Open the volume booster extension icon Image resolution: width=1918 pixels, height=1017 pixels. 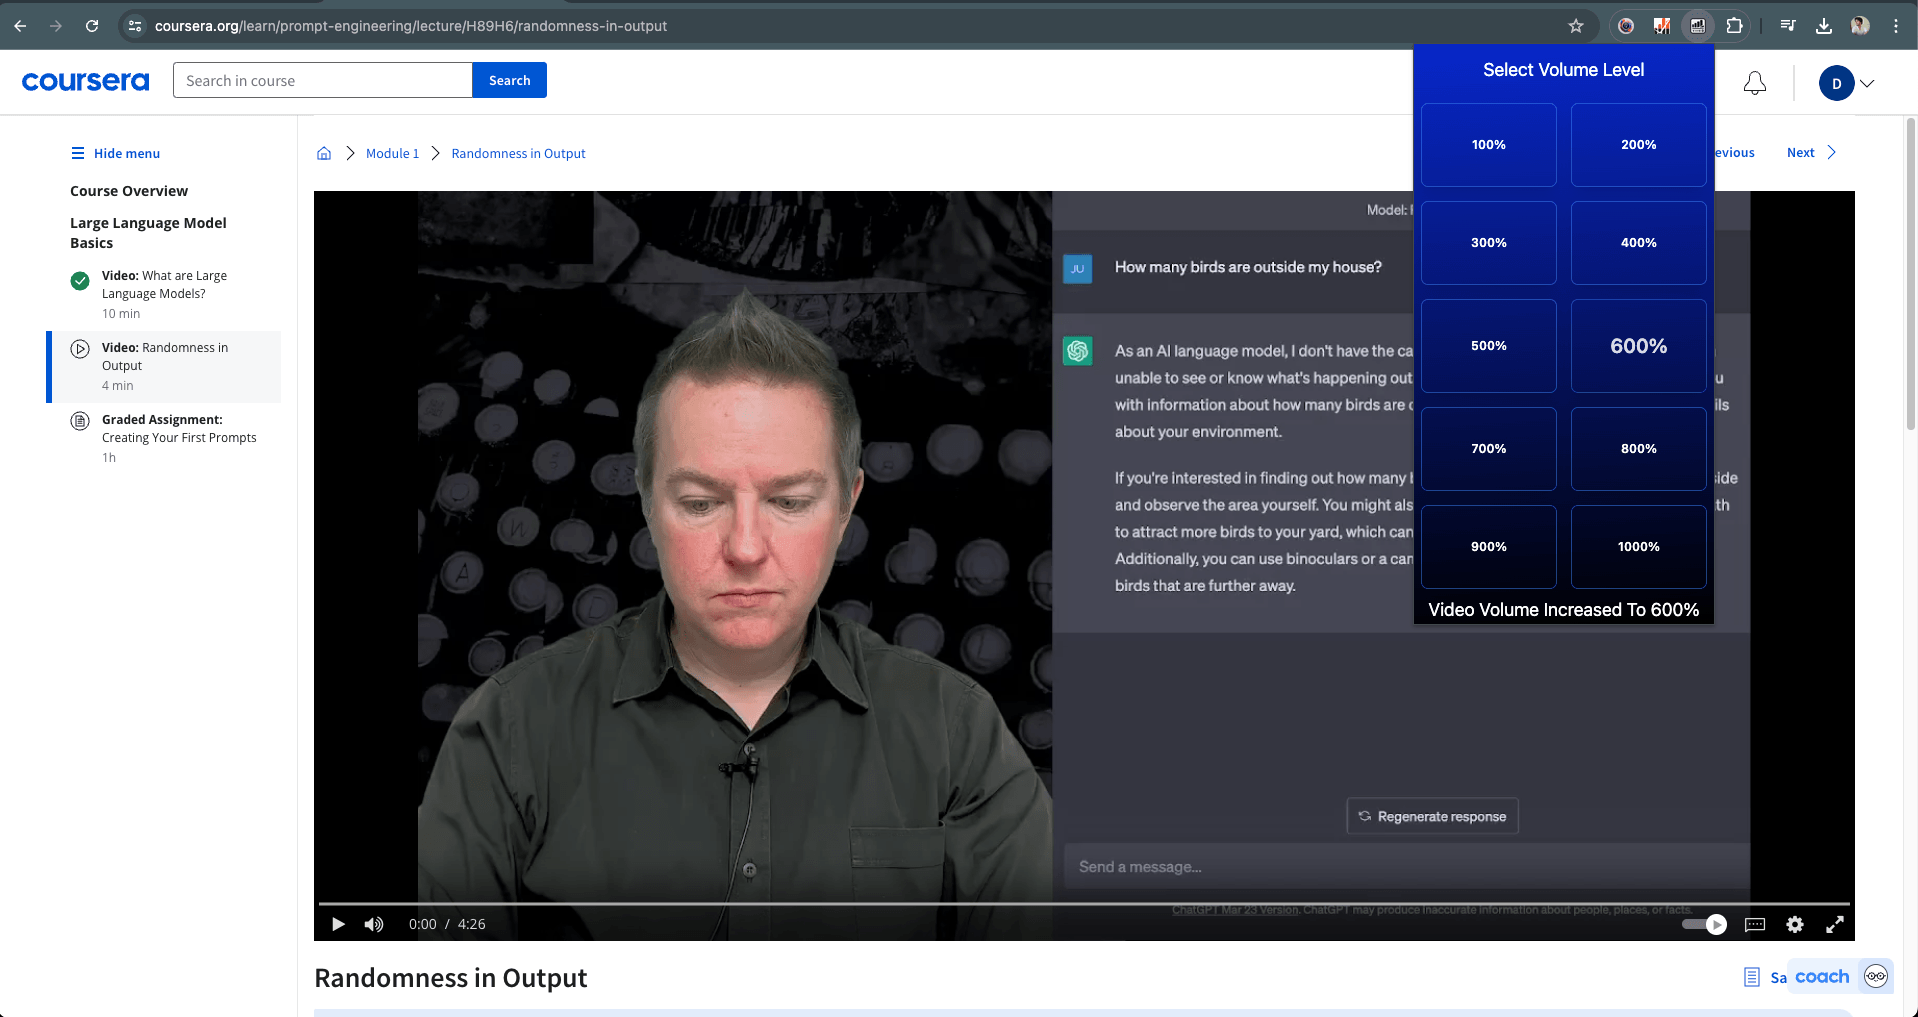click(x=1698, y=26)
